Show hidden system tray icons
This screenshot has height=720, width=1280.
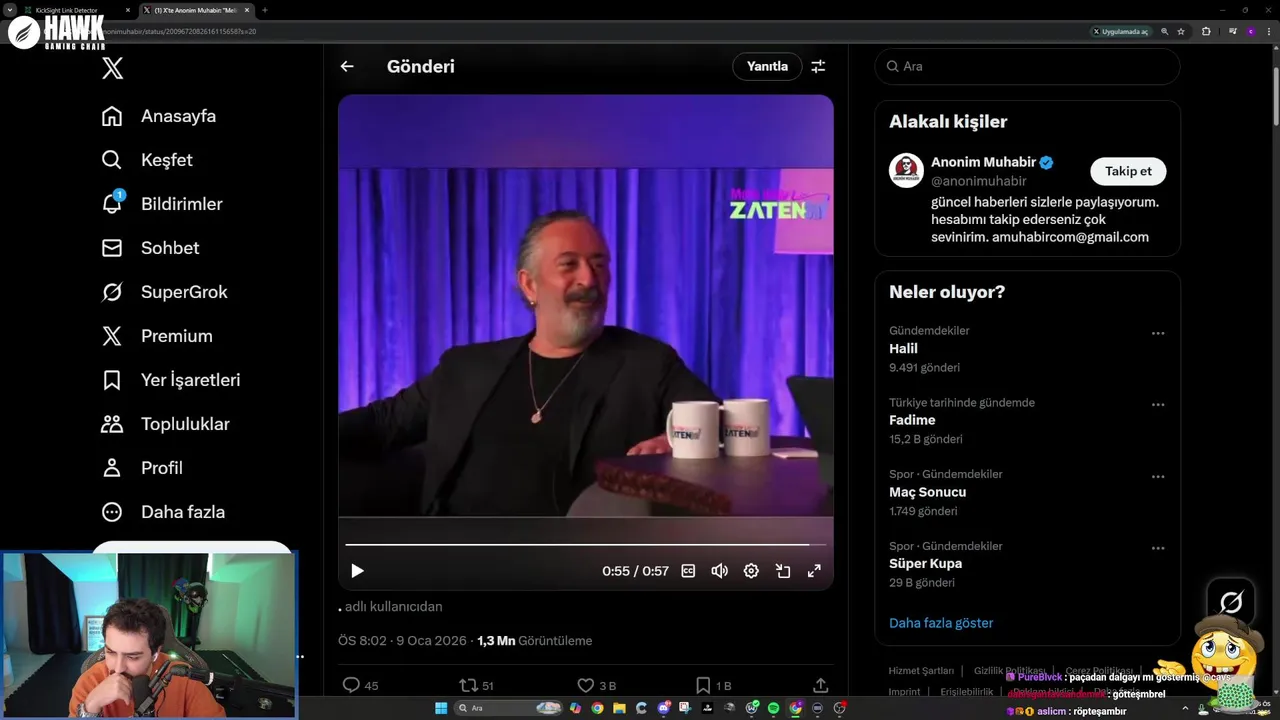tap(1185, 708)
